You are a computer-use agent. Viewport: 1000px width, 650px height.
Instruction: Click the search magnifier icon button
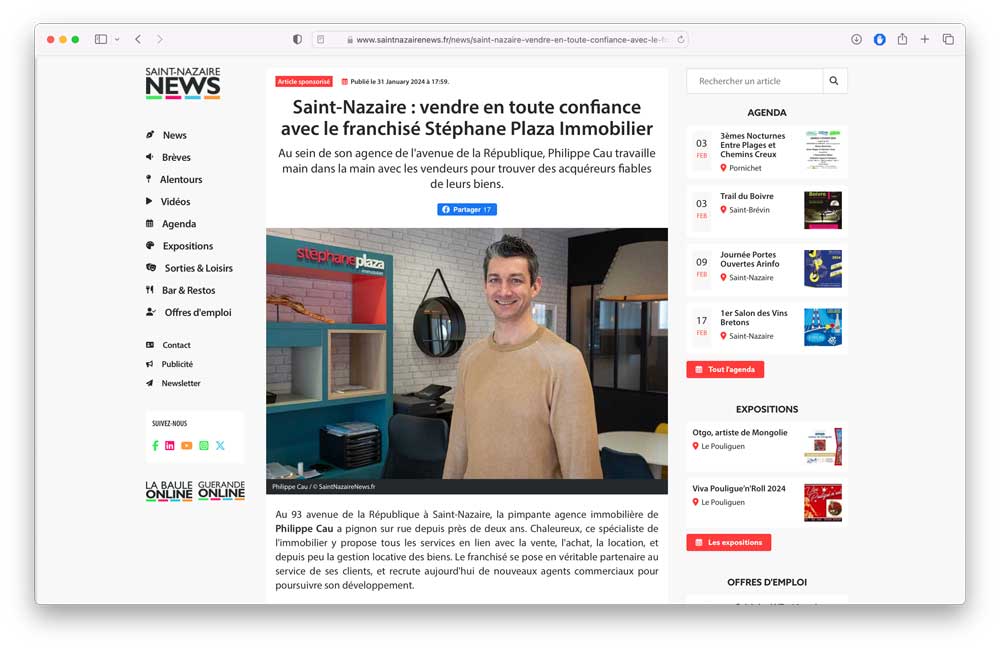(x=834, y=81)
